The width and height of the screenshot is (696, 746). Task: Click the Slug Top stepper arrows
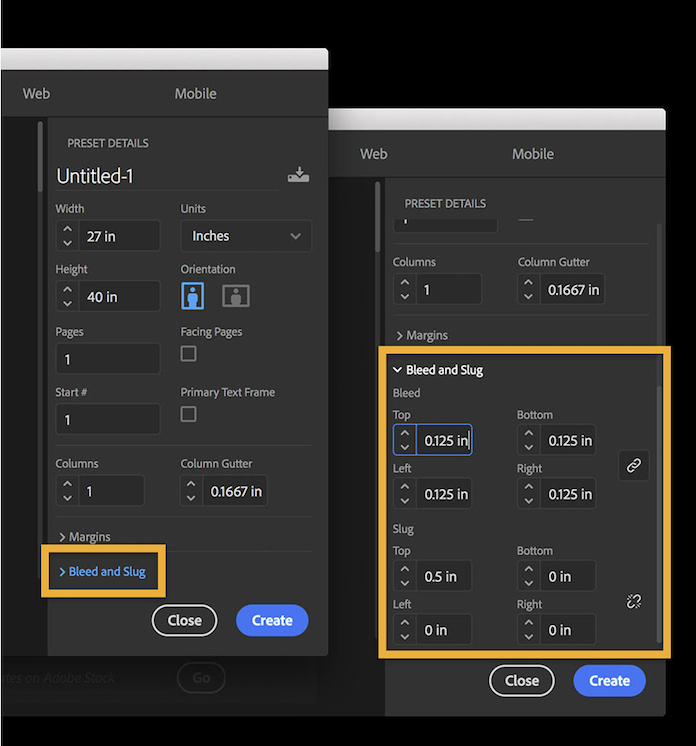404,576
